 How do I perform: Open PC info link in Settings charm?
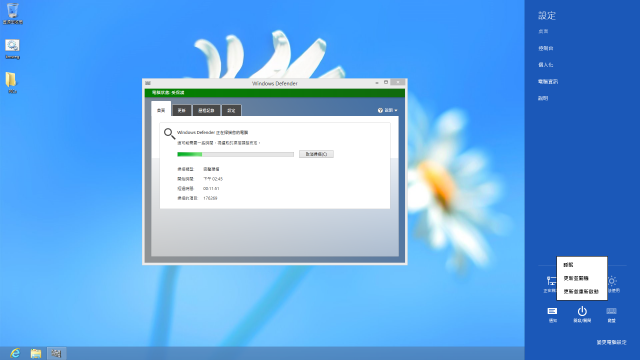tap(548, 82)
